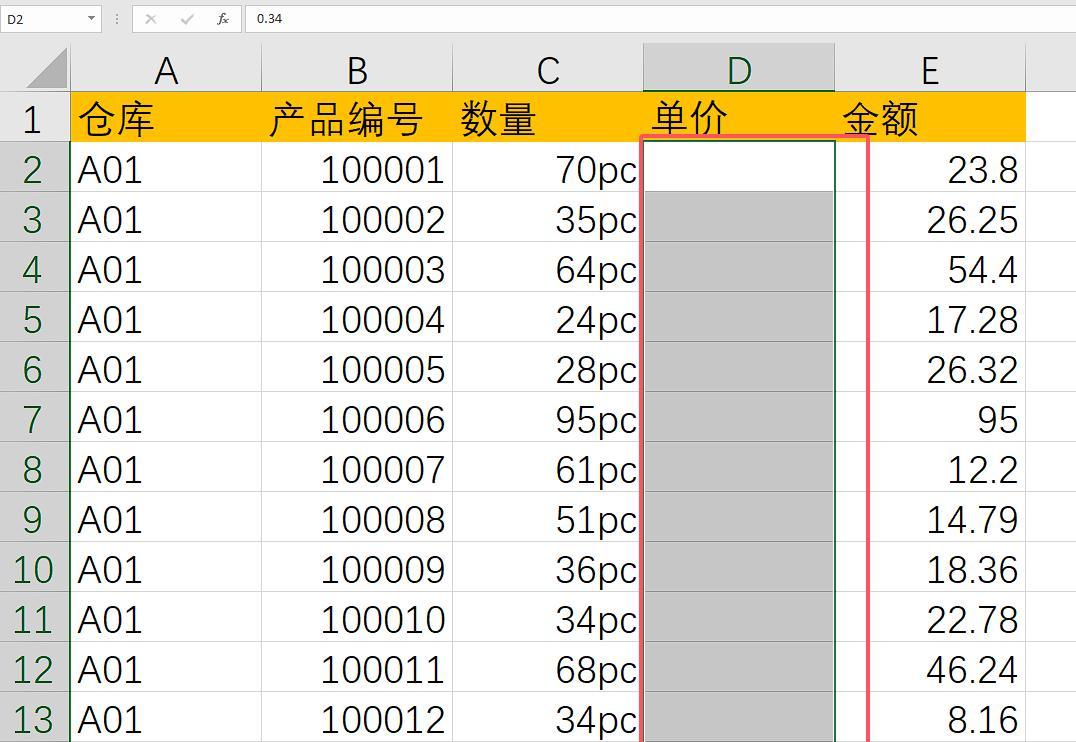Click quantity cell 35pc
Viewport: 1076px width, 742px height.
pyautogui.click(x=548, y=218)
